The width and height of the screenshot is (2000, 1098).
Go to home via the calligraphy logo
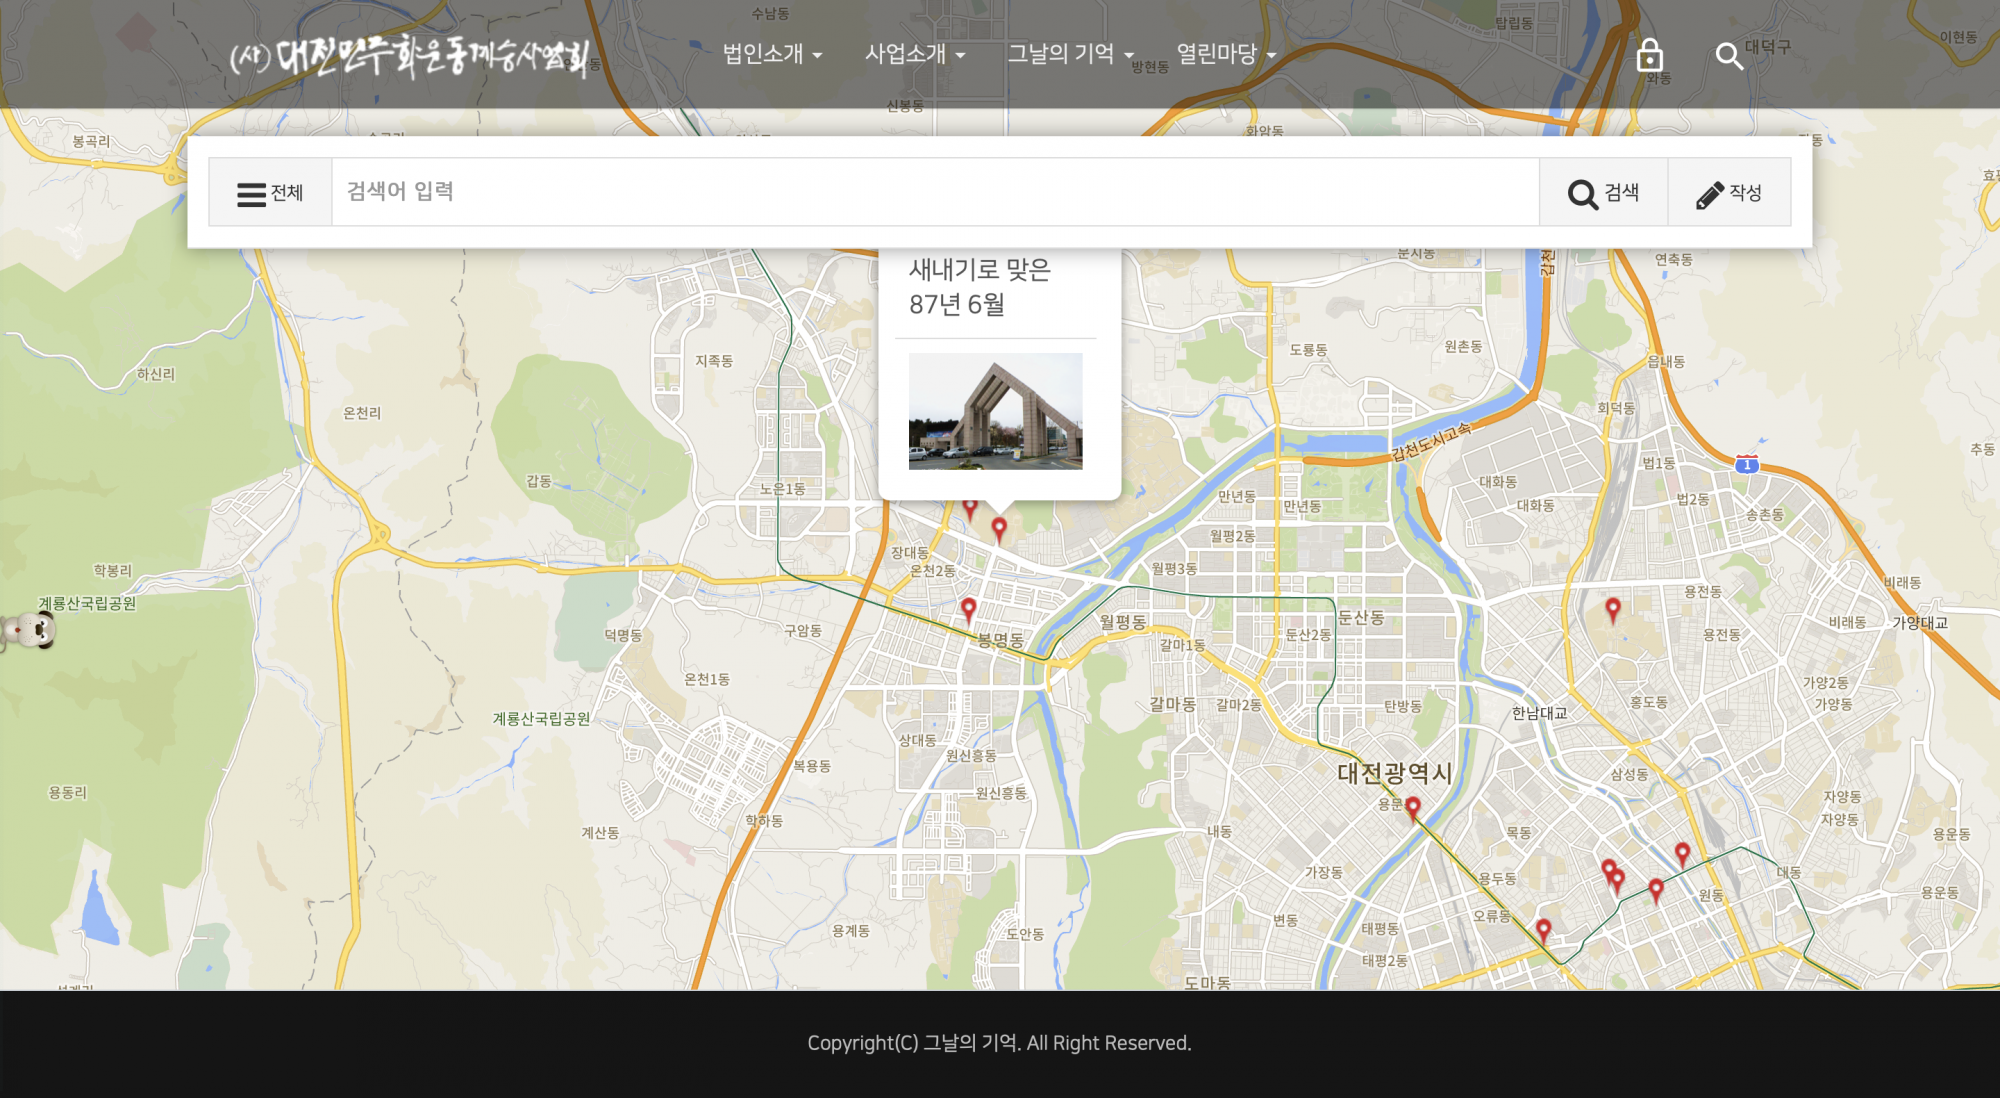point(410,57)
